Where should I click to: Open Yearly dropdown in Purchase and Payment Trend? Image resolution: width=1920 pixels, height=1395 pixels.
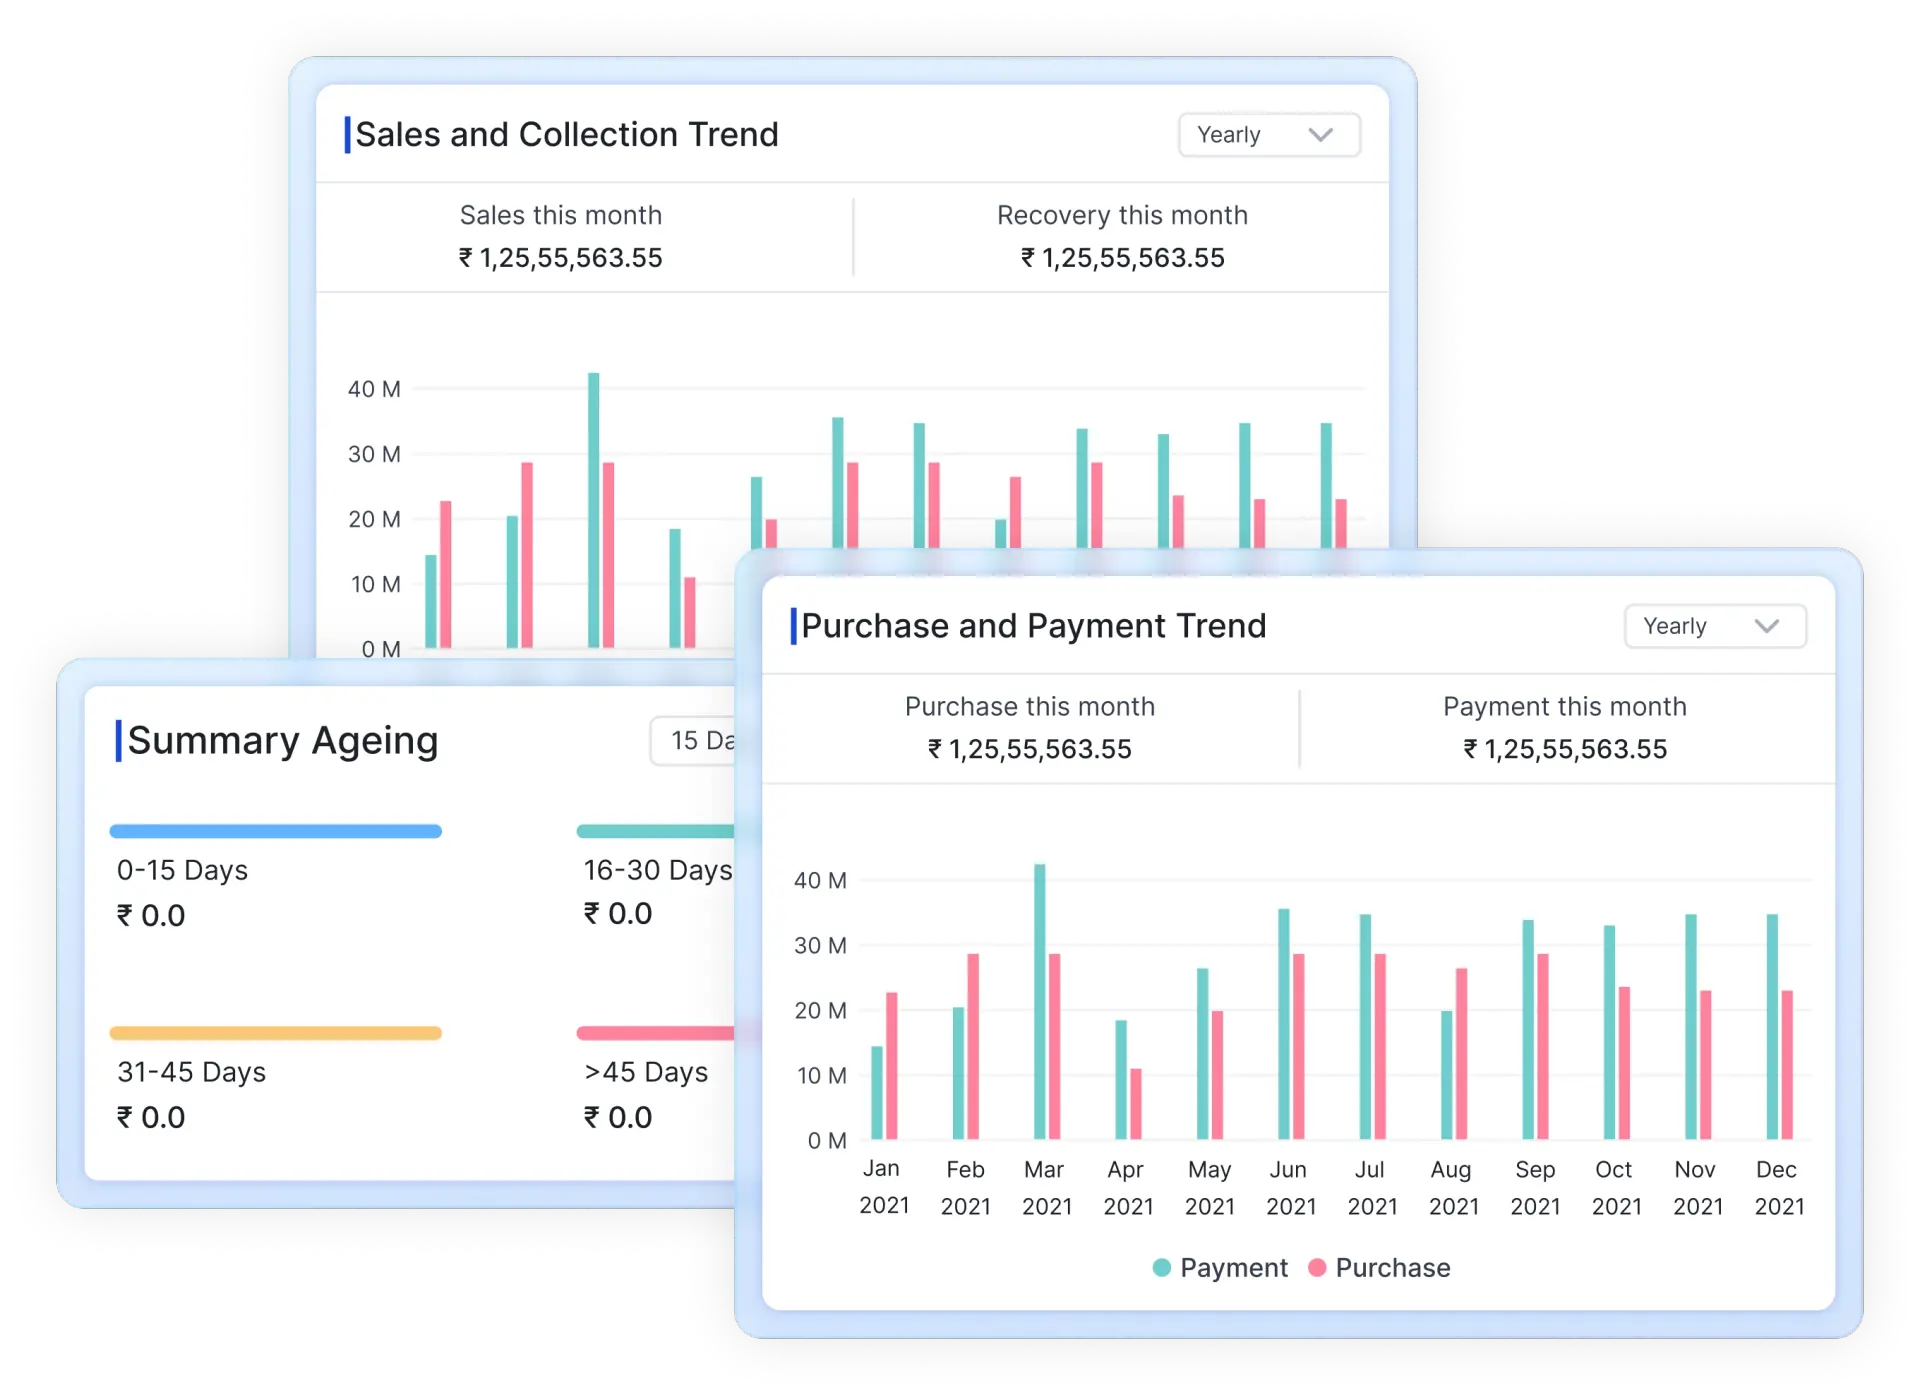tap(1715, 626)
